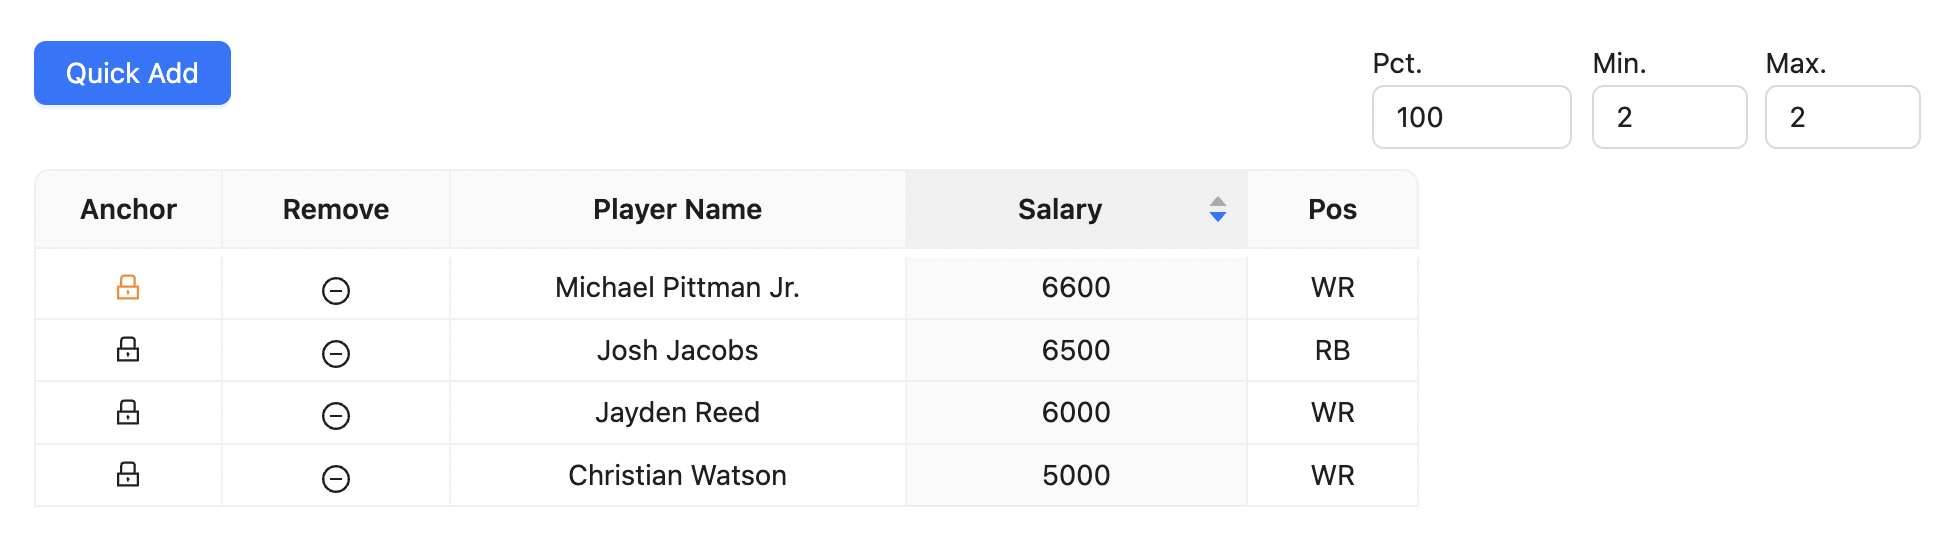Click the Player Name column header
The width and height of the screenshot is (1940, 536).
(x=677, y=209)
